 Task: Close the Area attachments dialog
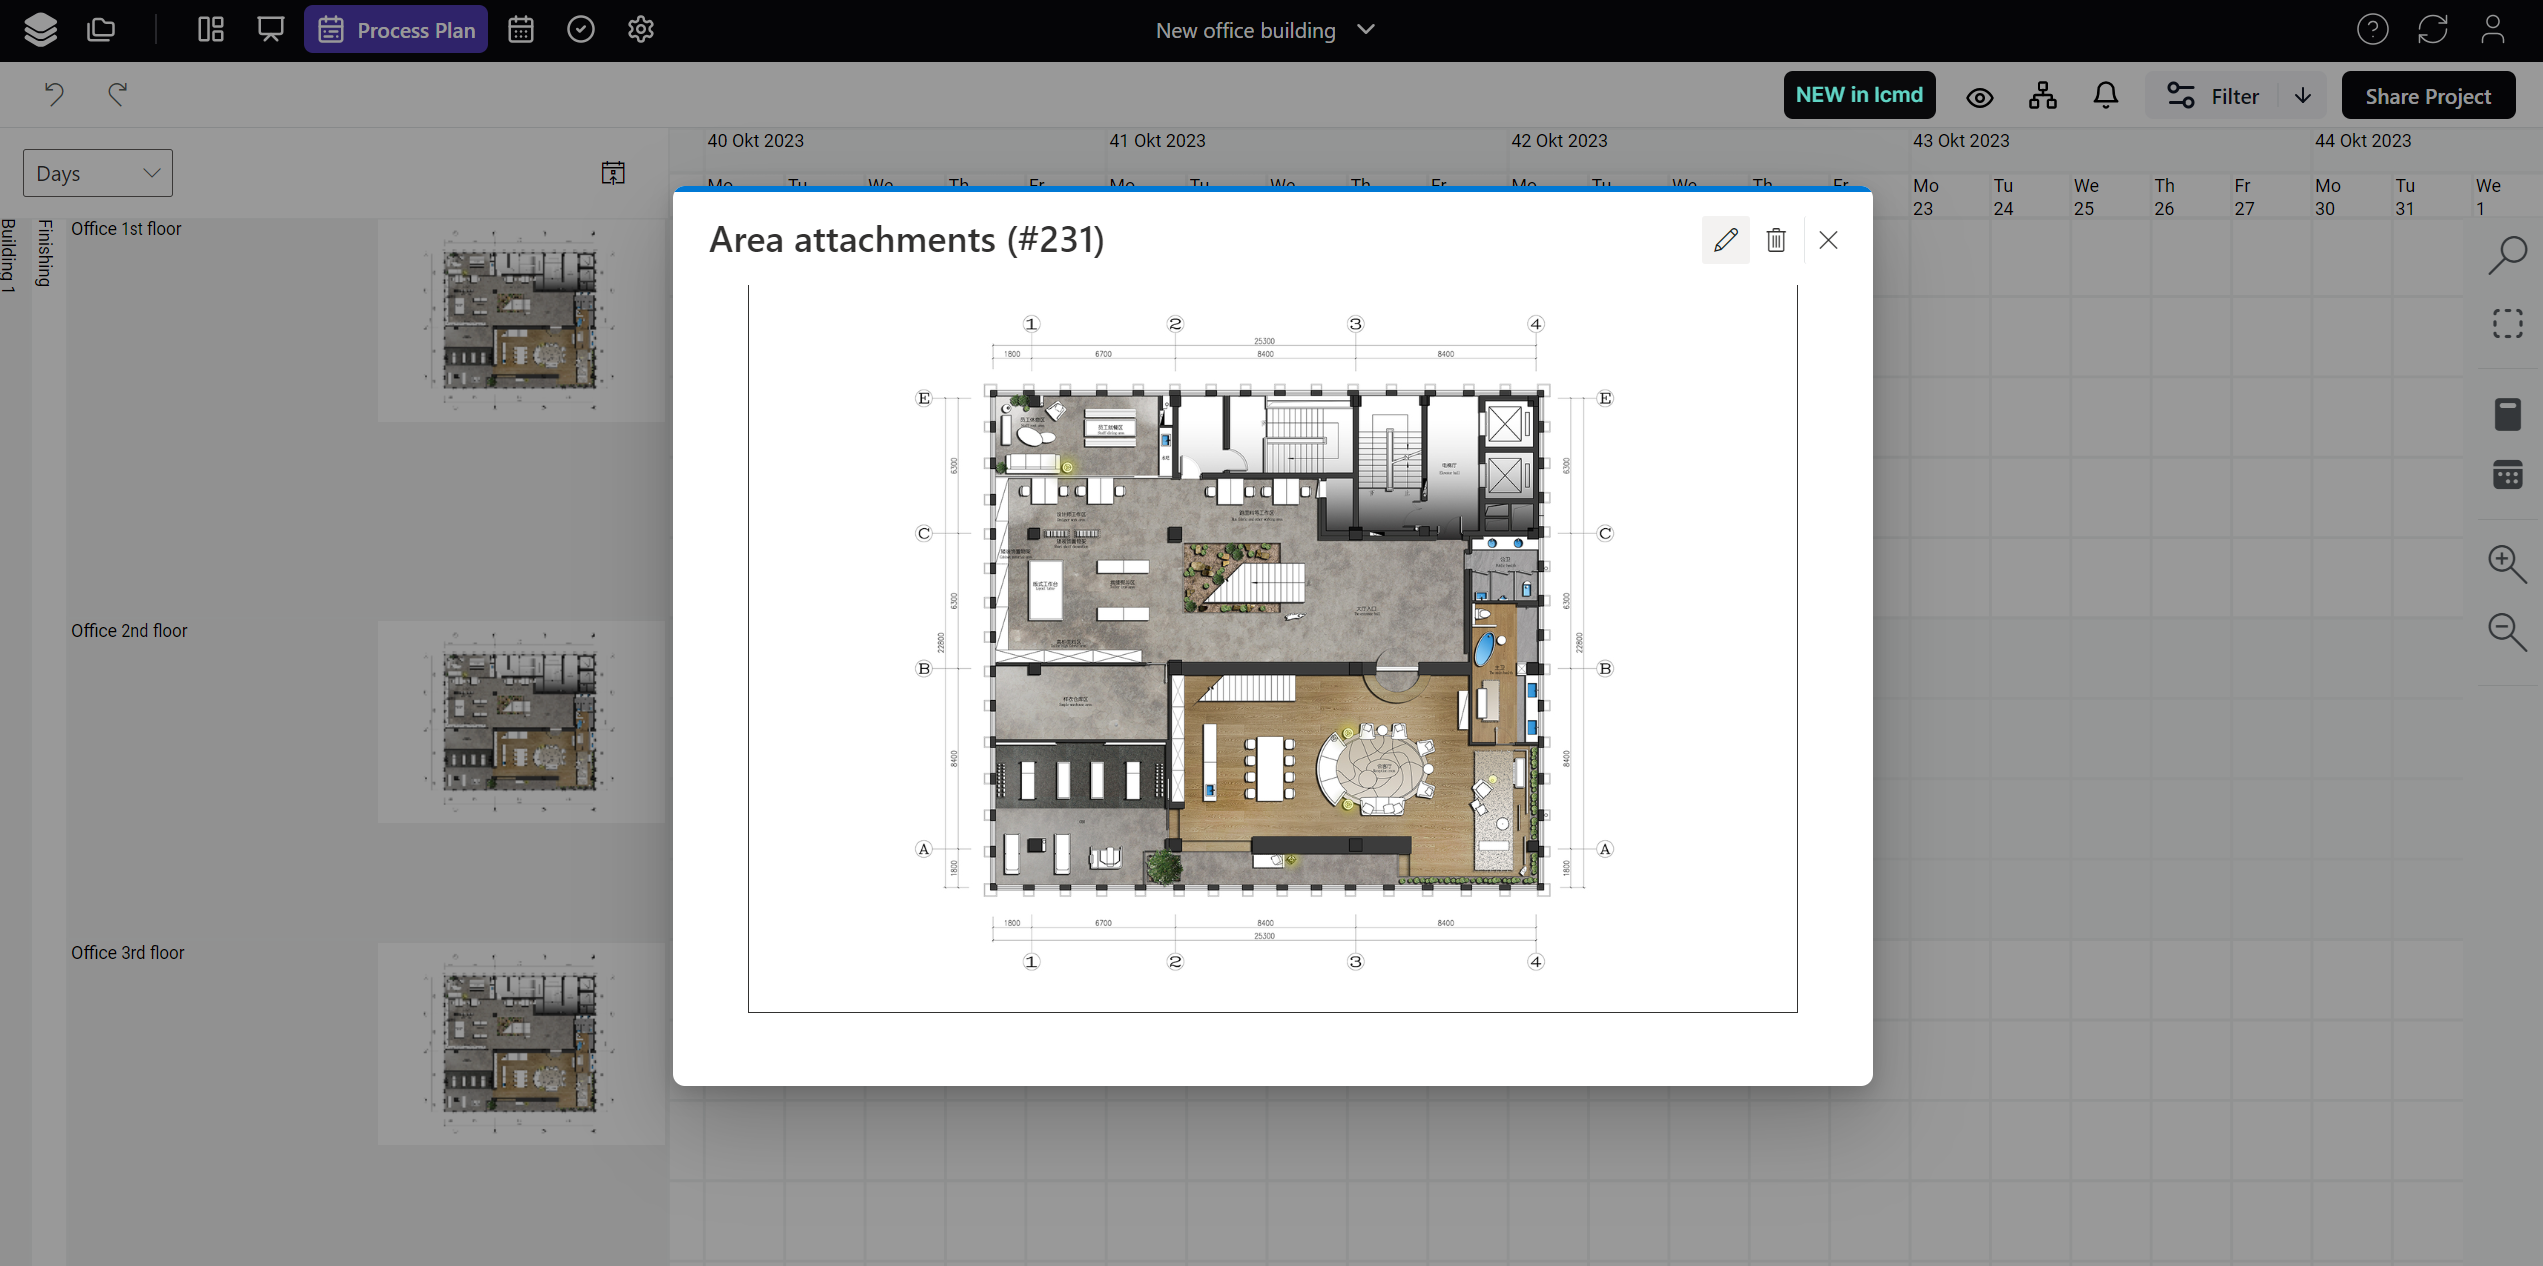tap(1828, 240)
